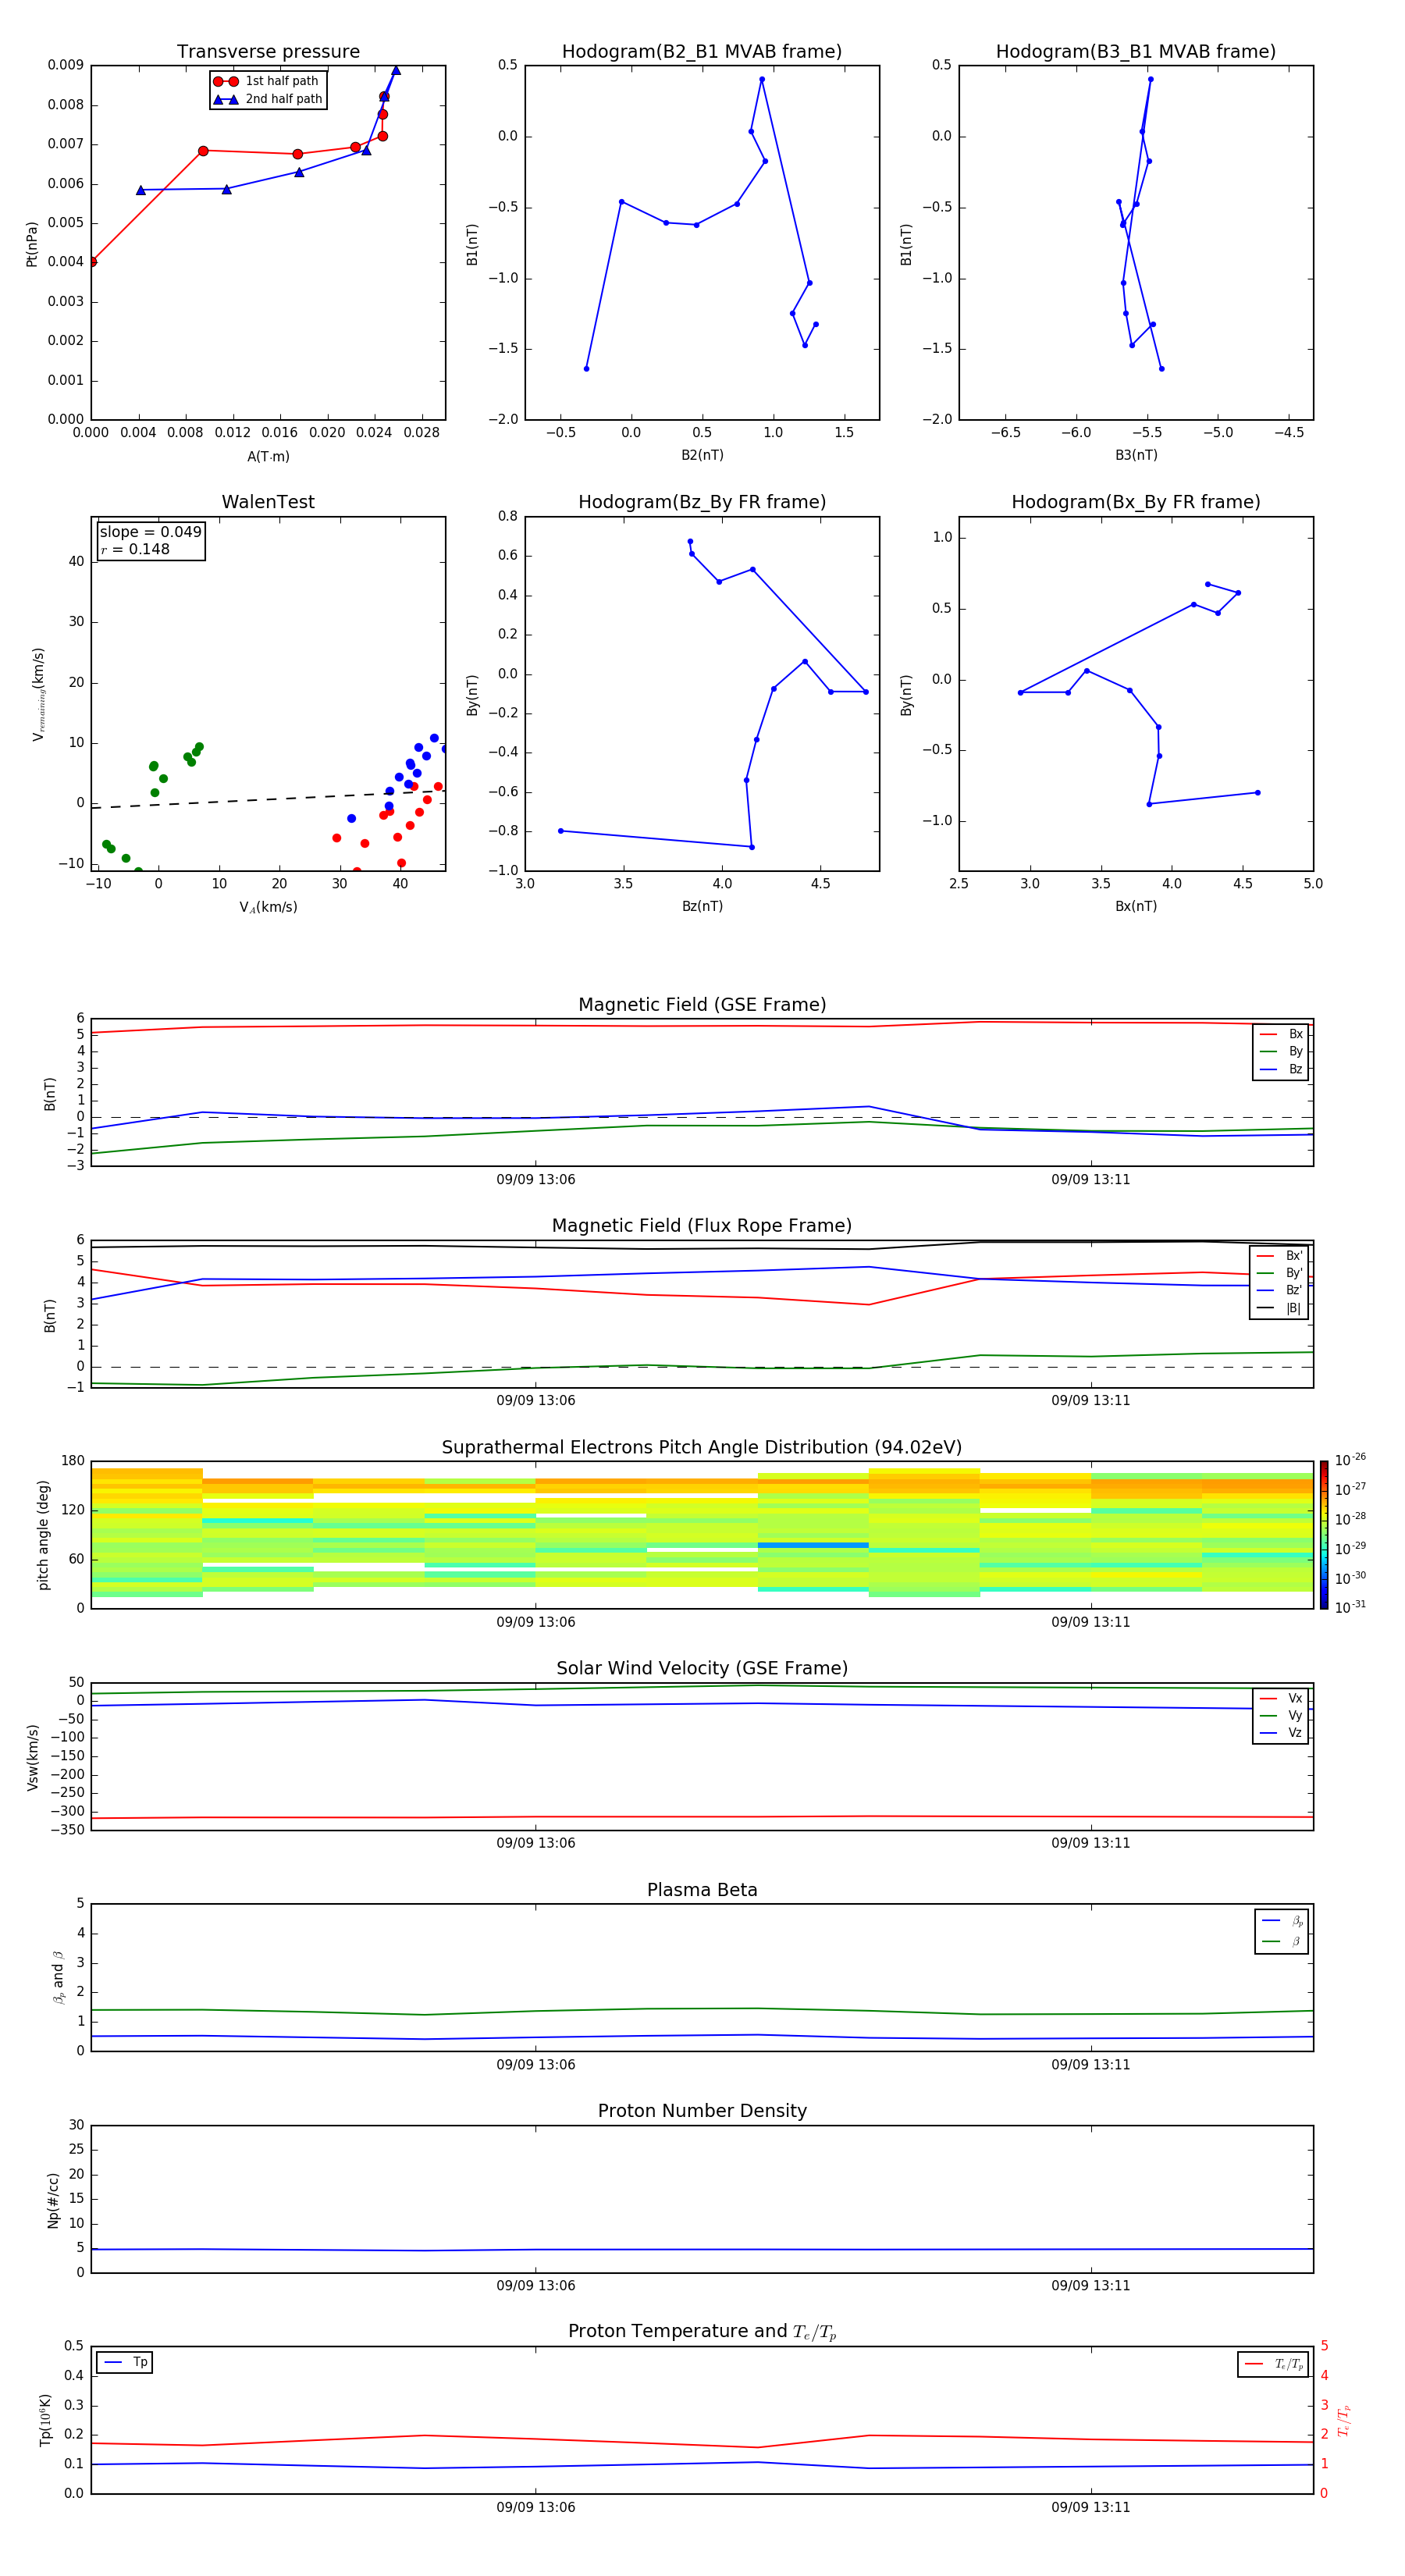Click the 'slope = 0.049' annotation
The width and height of the screenshot is (1405, 2576).
coord(150,532)
